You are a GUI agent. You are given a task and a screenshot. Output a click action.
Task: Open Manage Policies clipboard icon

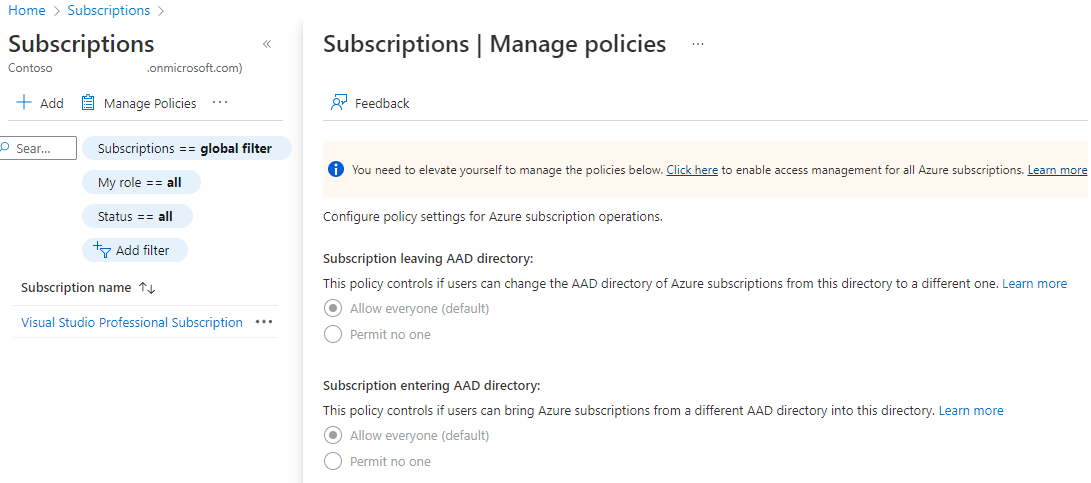coord(88,103)
